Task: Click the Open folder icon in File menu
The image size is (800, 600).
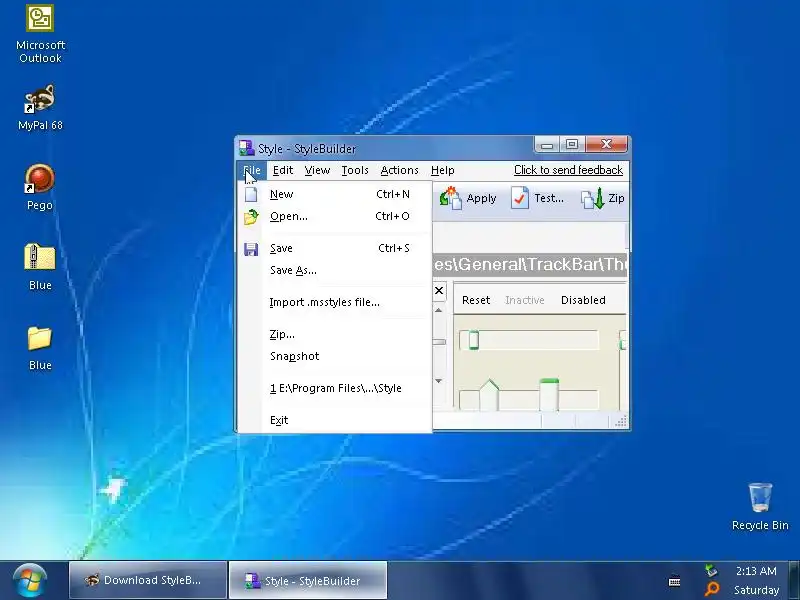Action: 251,217
